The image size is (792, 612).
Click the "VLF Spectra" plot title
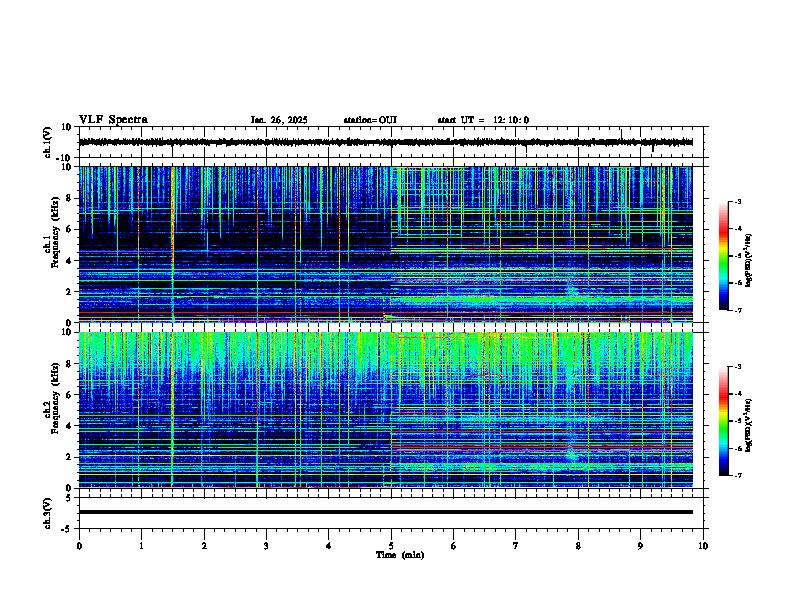point(113,120)
